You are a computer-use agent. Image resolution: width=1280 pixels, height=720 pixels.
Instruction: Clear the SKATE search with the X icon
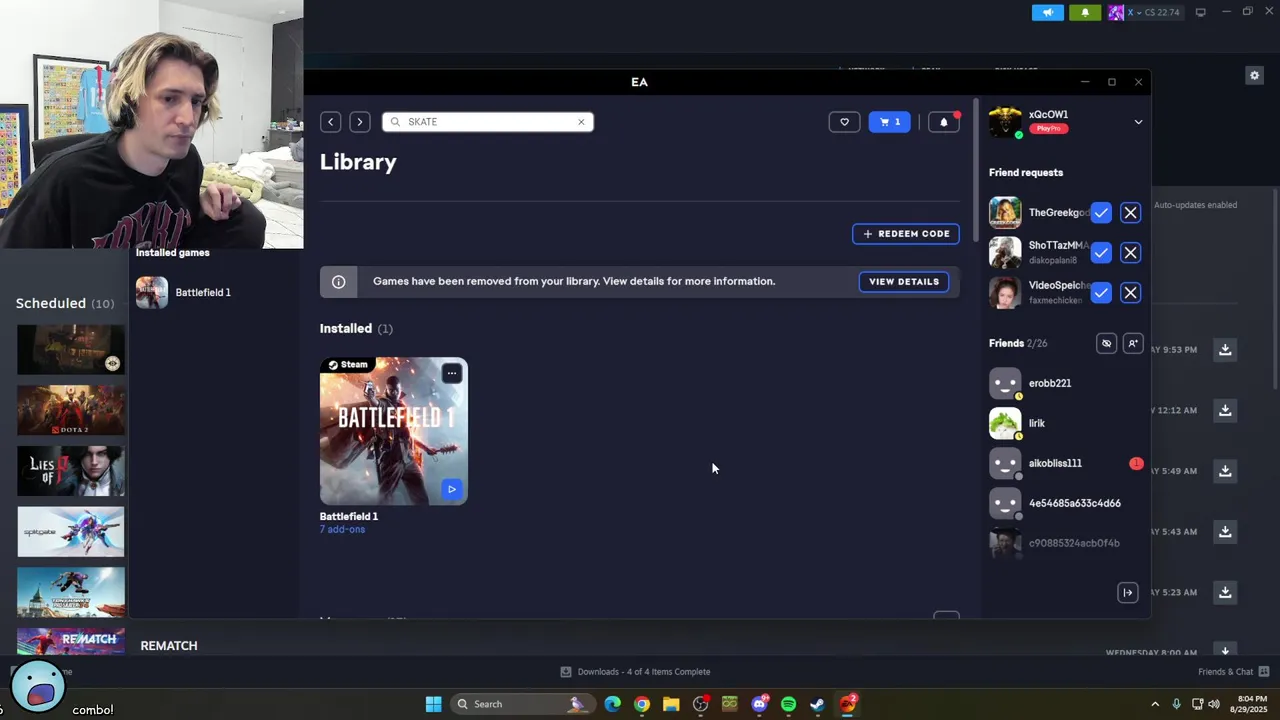(x=581, y=122)
